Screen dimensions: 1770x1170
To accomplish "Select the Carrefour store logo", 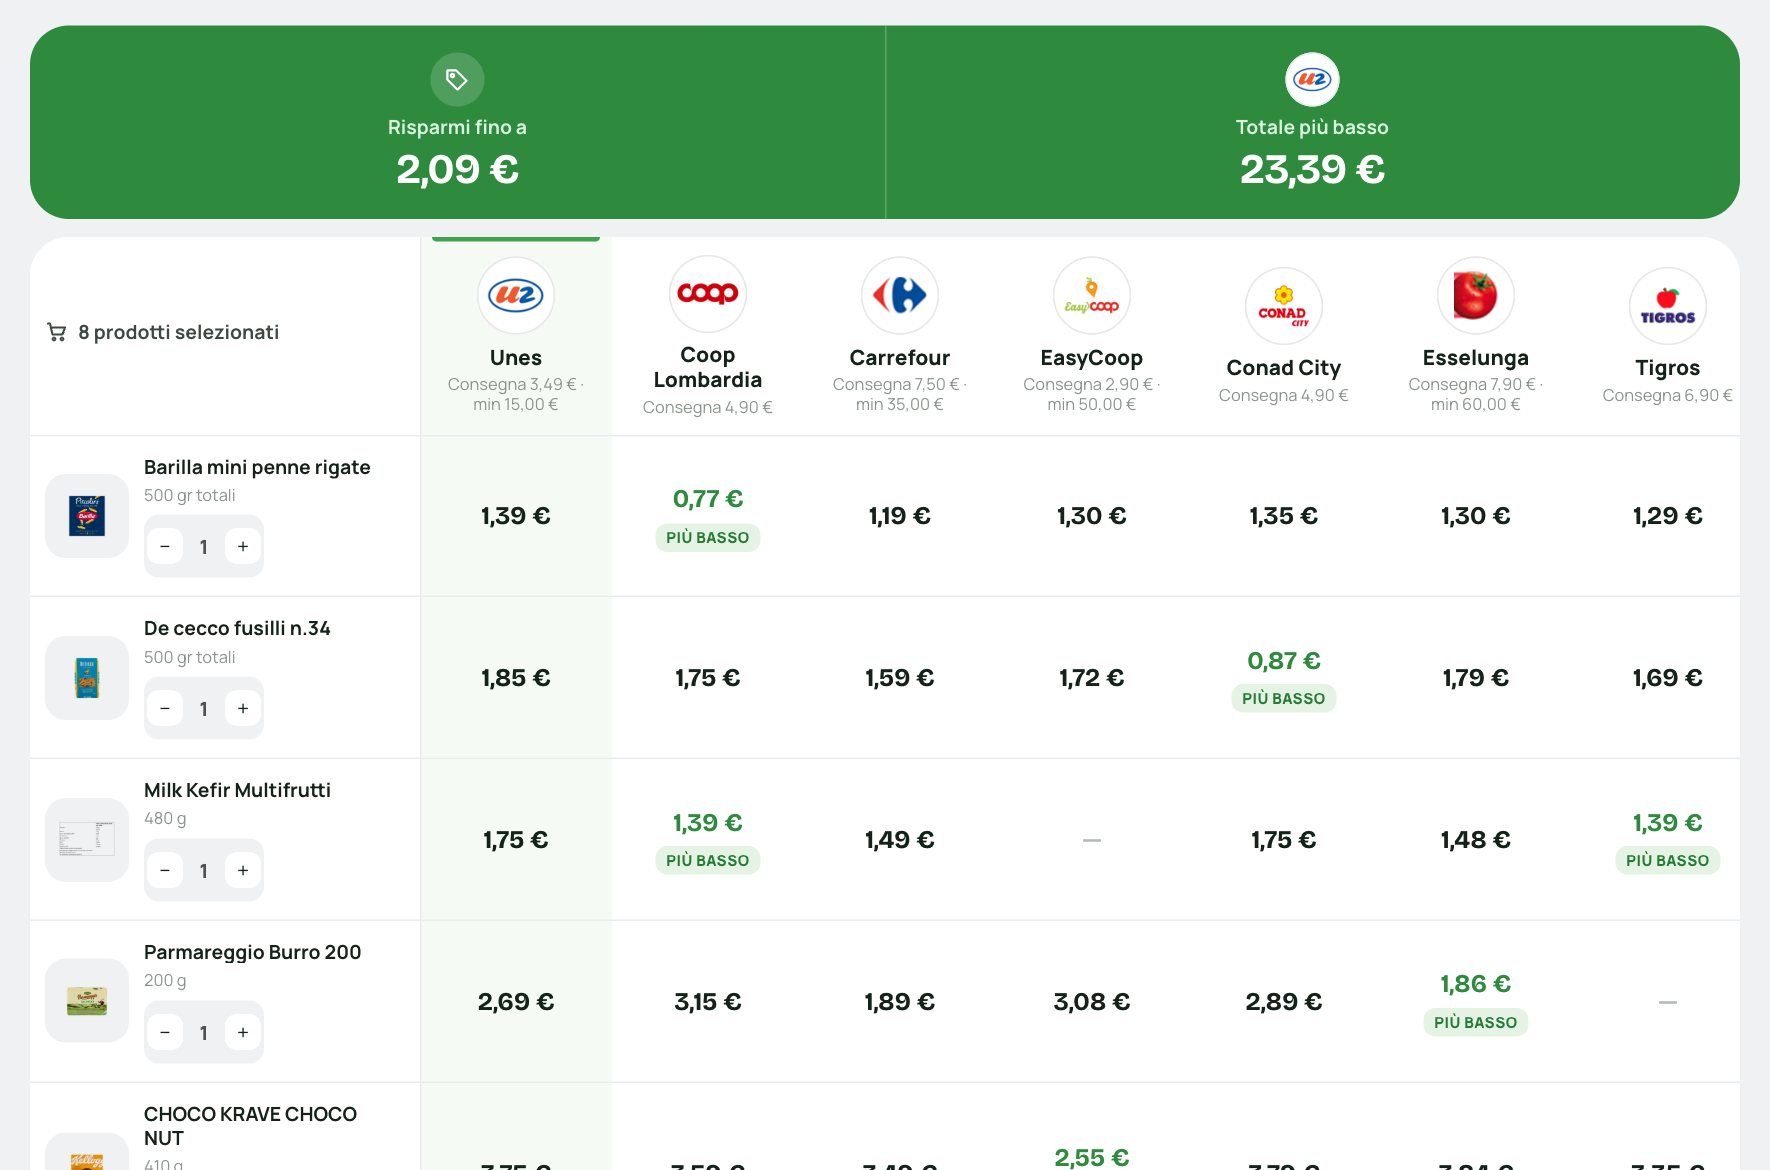I will pos(900,295).
